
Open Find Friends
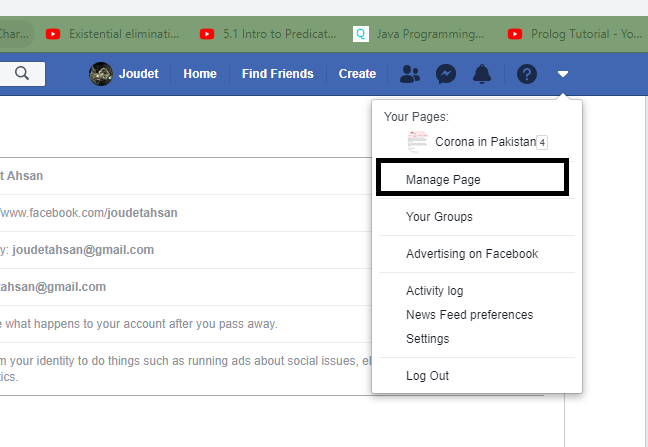(x=278, y=74)
